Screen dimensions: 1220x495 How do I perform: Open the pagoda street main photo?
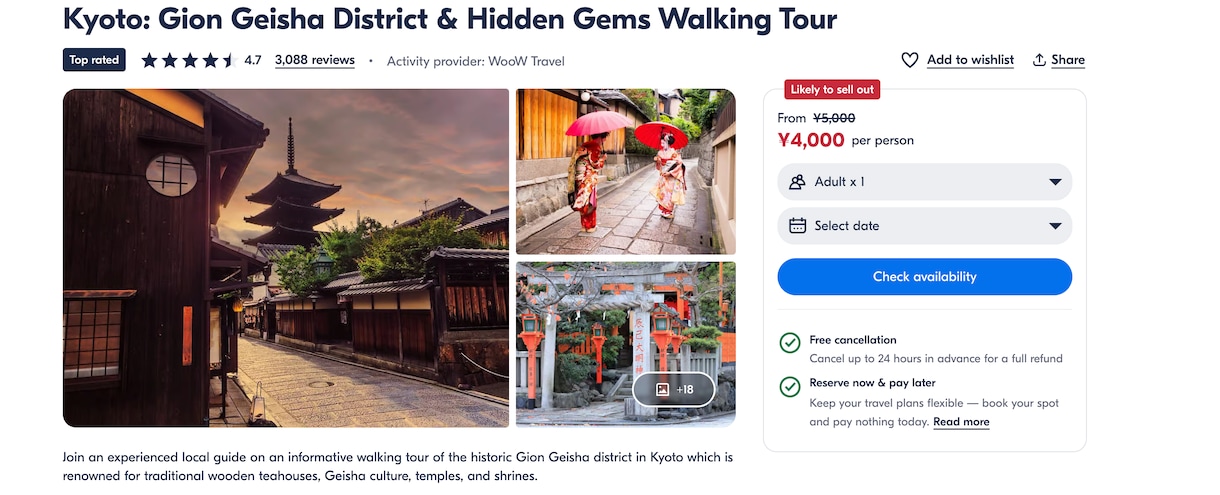click(286, 258)
